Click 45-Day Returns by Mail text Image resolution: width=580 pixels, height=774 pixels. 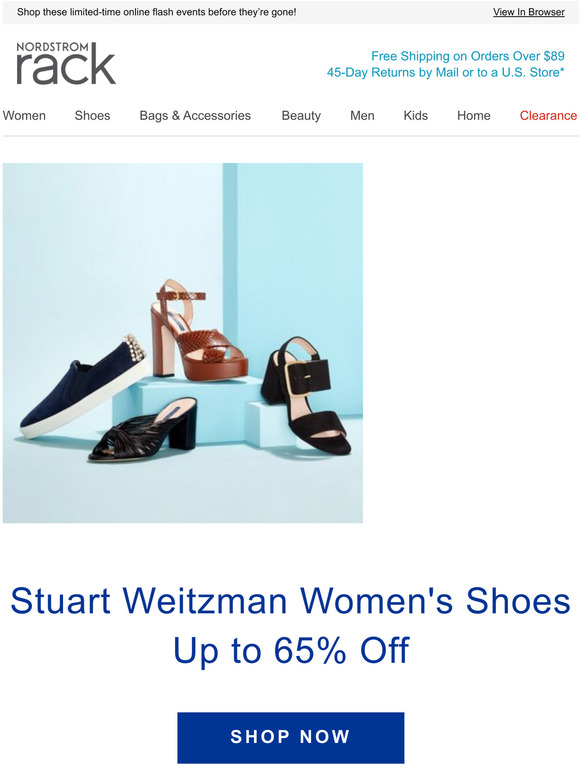coord(445,73)
